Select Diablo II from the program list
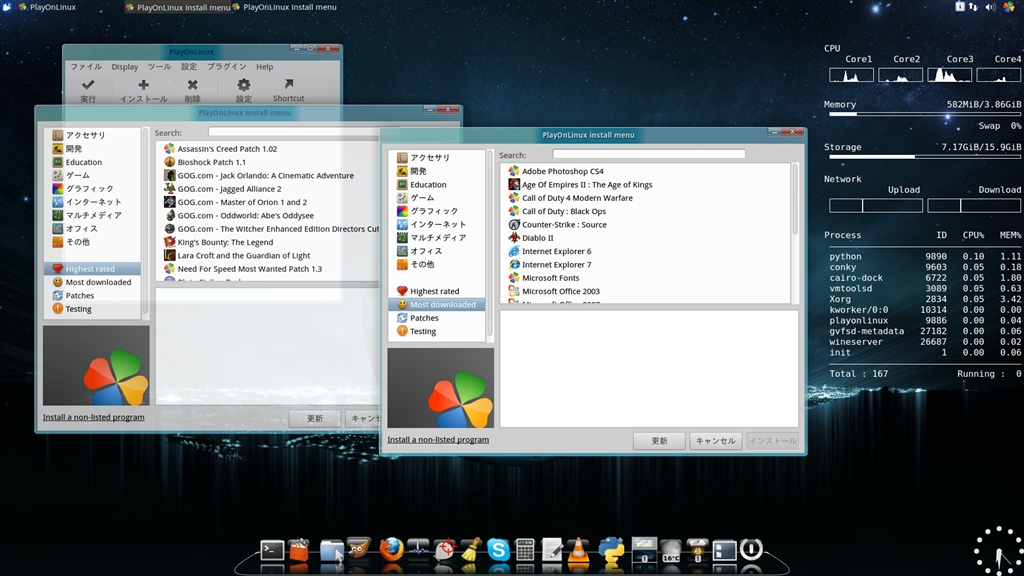Screen dimensions: 1024x576 point(537,238)
